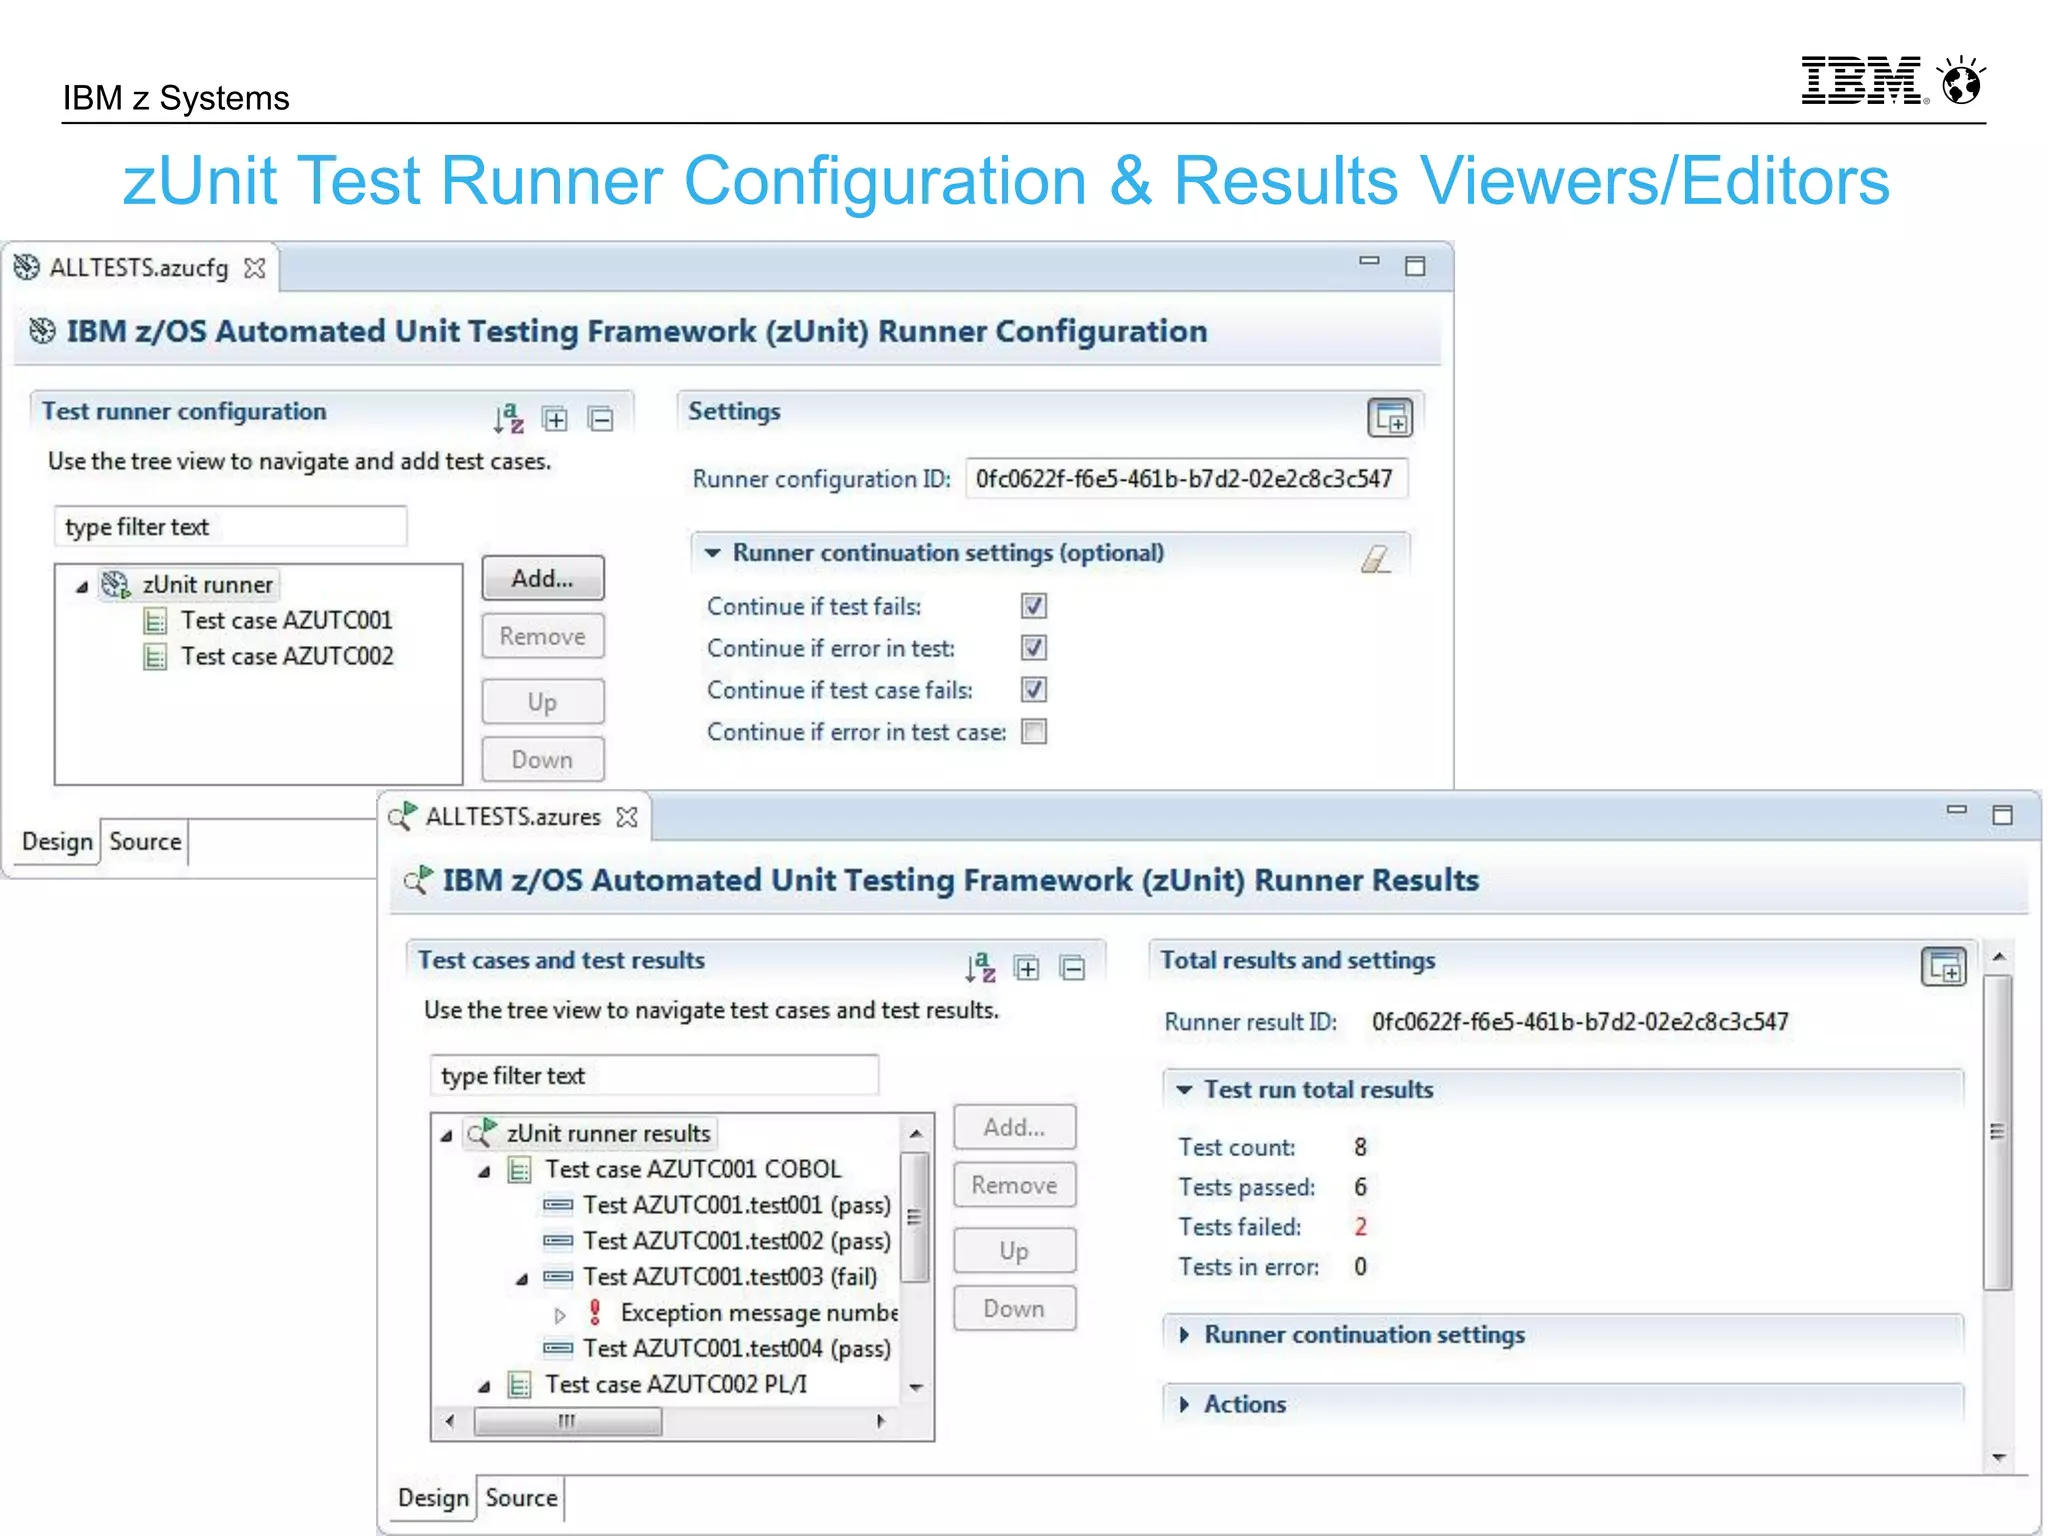Click eraser icon in Runner continuation settings
The width and height of the screenshot is (2048, 1536).
(1376, 558)
